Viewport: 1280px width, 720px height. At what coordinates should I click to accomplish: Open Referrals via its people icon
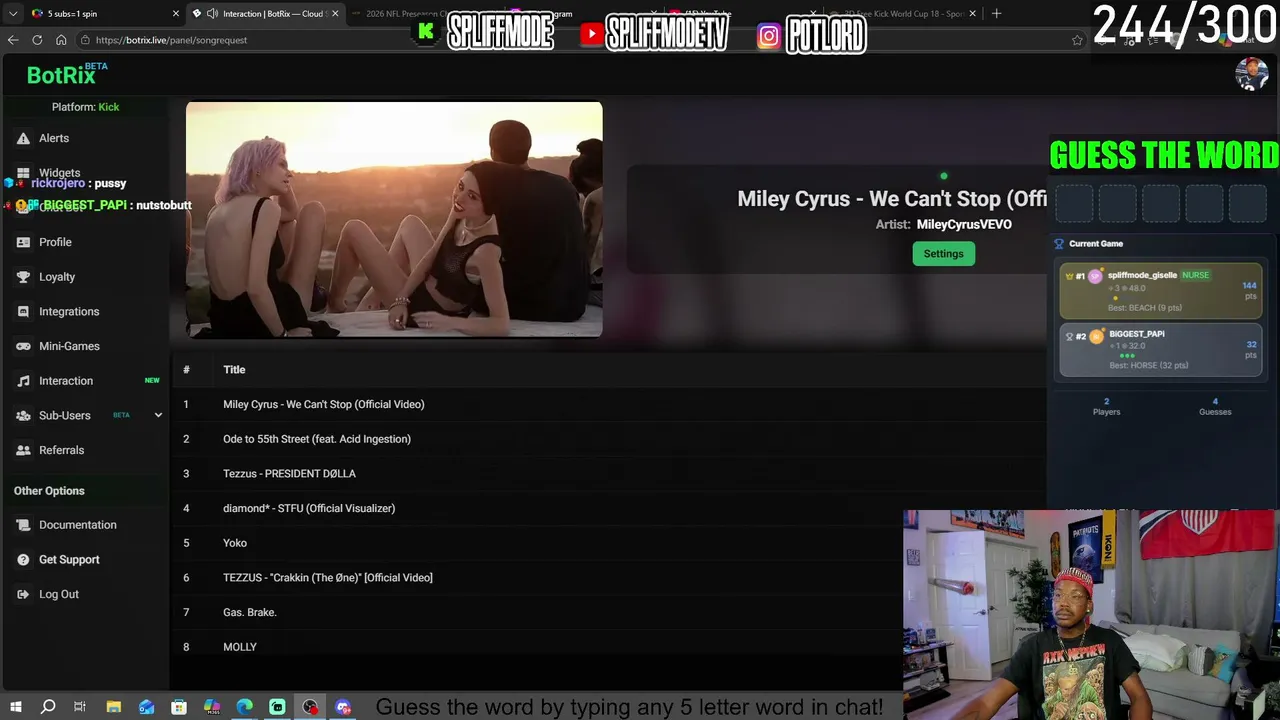click(x=23, y=450)
